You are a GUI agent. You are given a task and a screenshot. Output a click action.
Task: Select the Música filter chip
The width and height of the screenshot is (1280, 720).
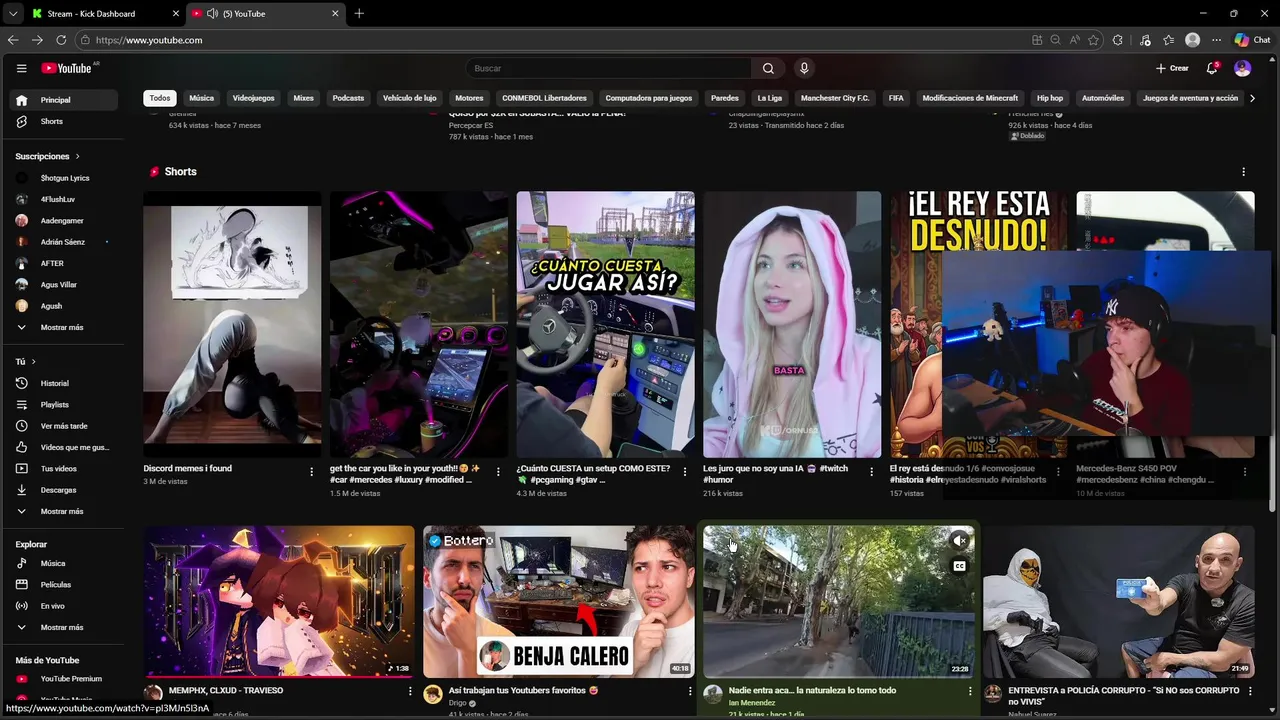click(202, 98)
